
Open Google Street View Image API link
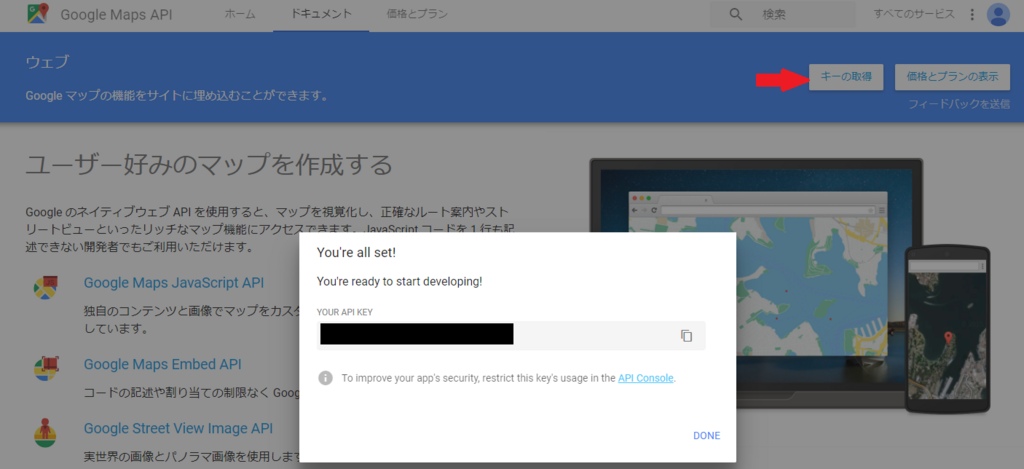(x=178, y=429)
